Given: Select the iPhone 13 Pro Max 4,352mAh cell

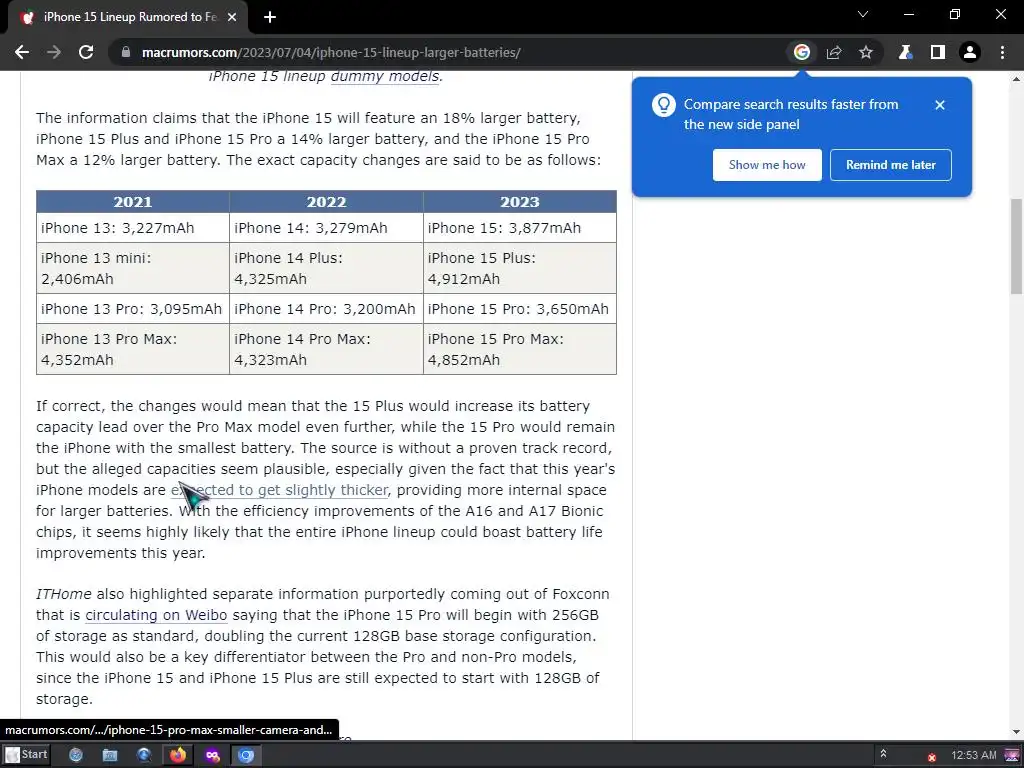Looking at the screenshot, I should (133, 349).
